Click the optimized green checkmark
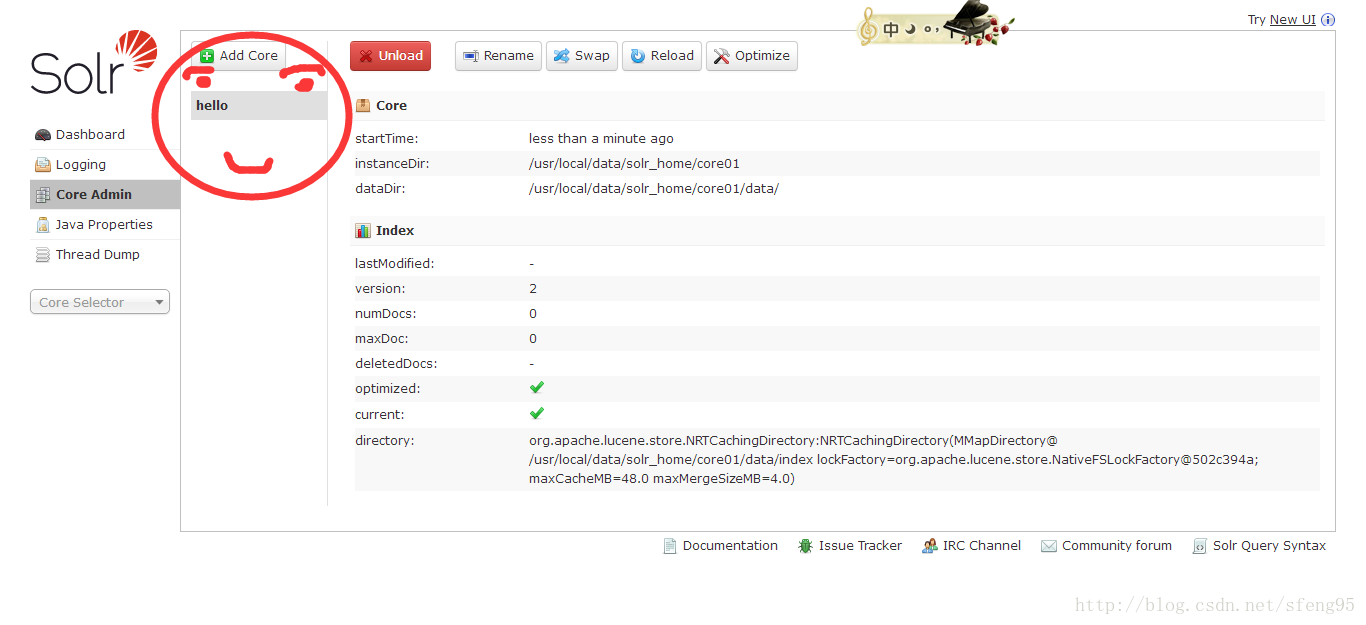 pyautogui.click(x=537, y=388)
